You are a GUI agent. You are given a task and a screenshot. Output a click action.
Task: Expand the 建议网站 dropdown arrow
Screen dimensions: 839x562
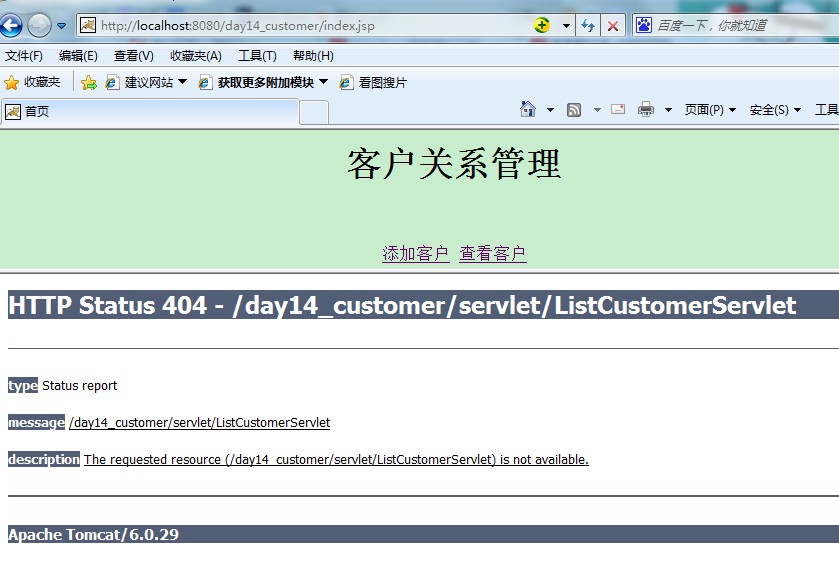click(x=182, y=82)
